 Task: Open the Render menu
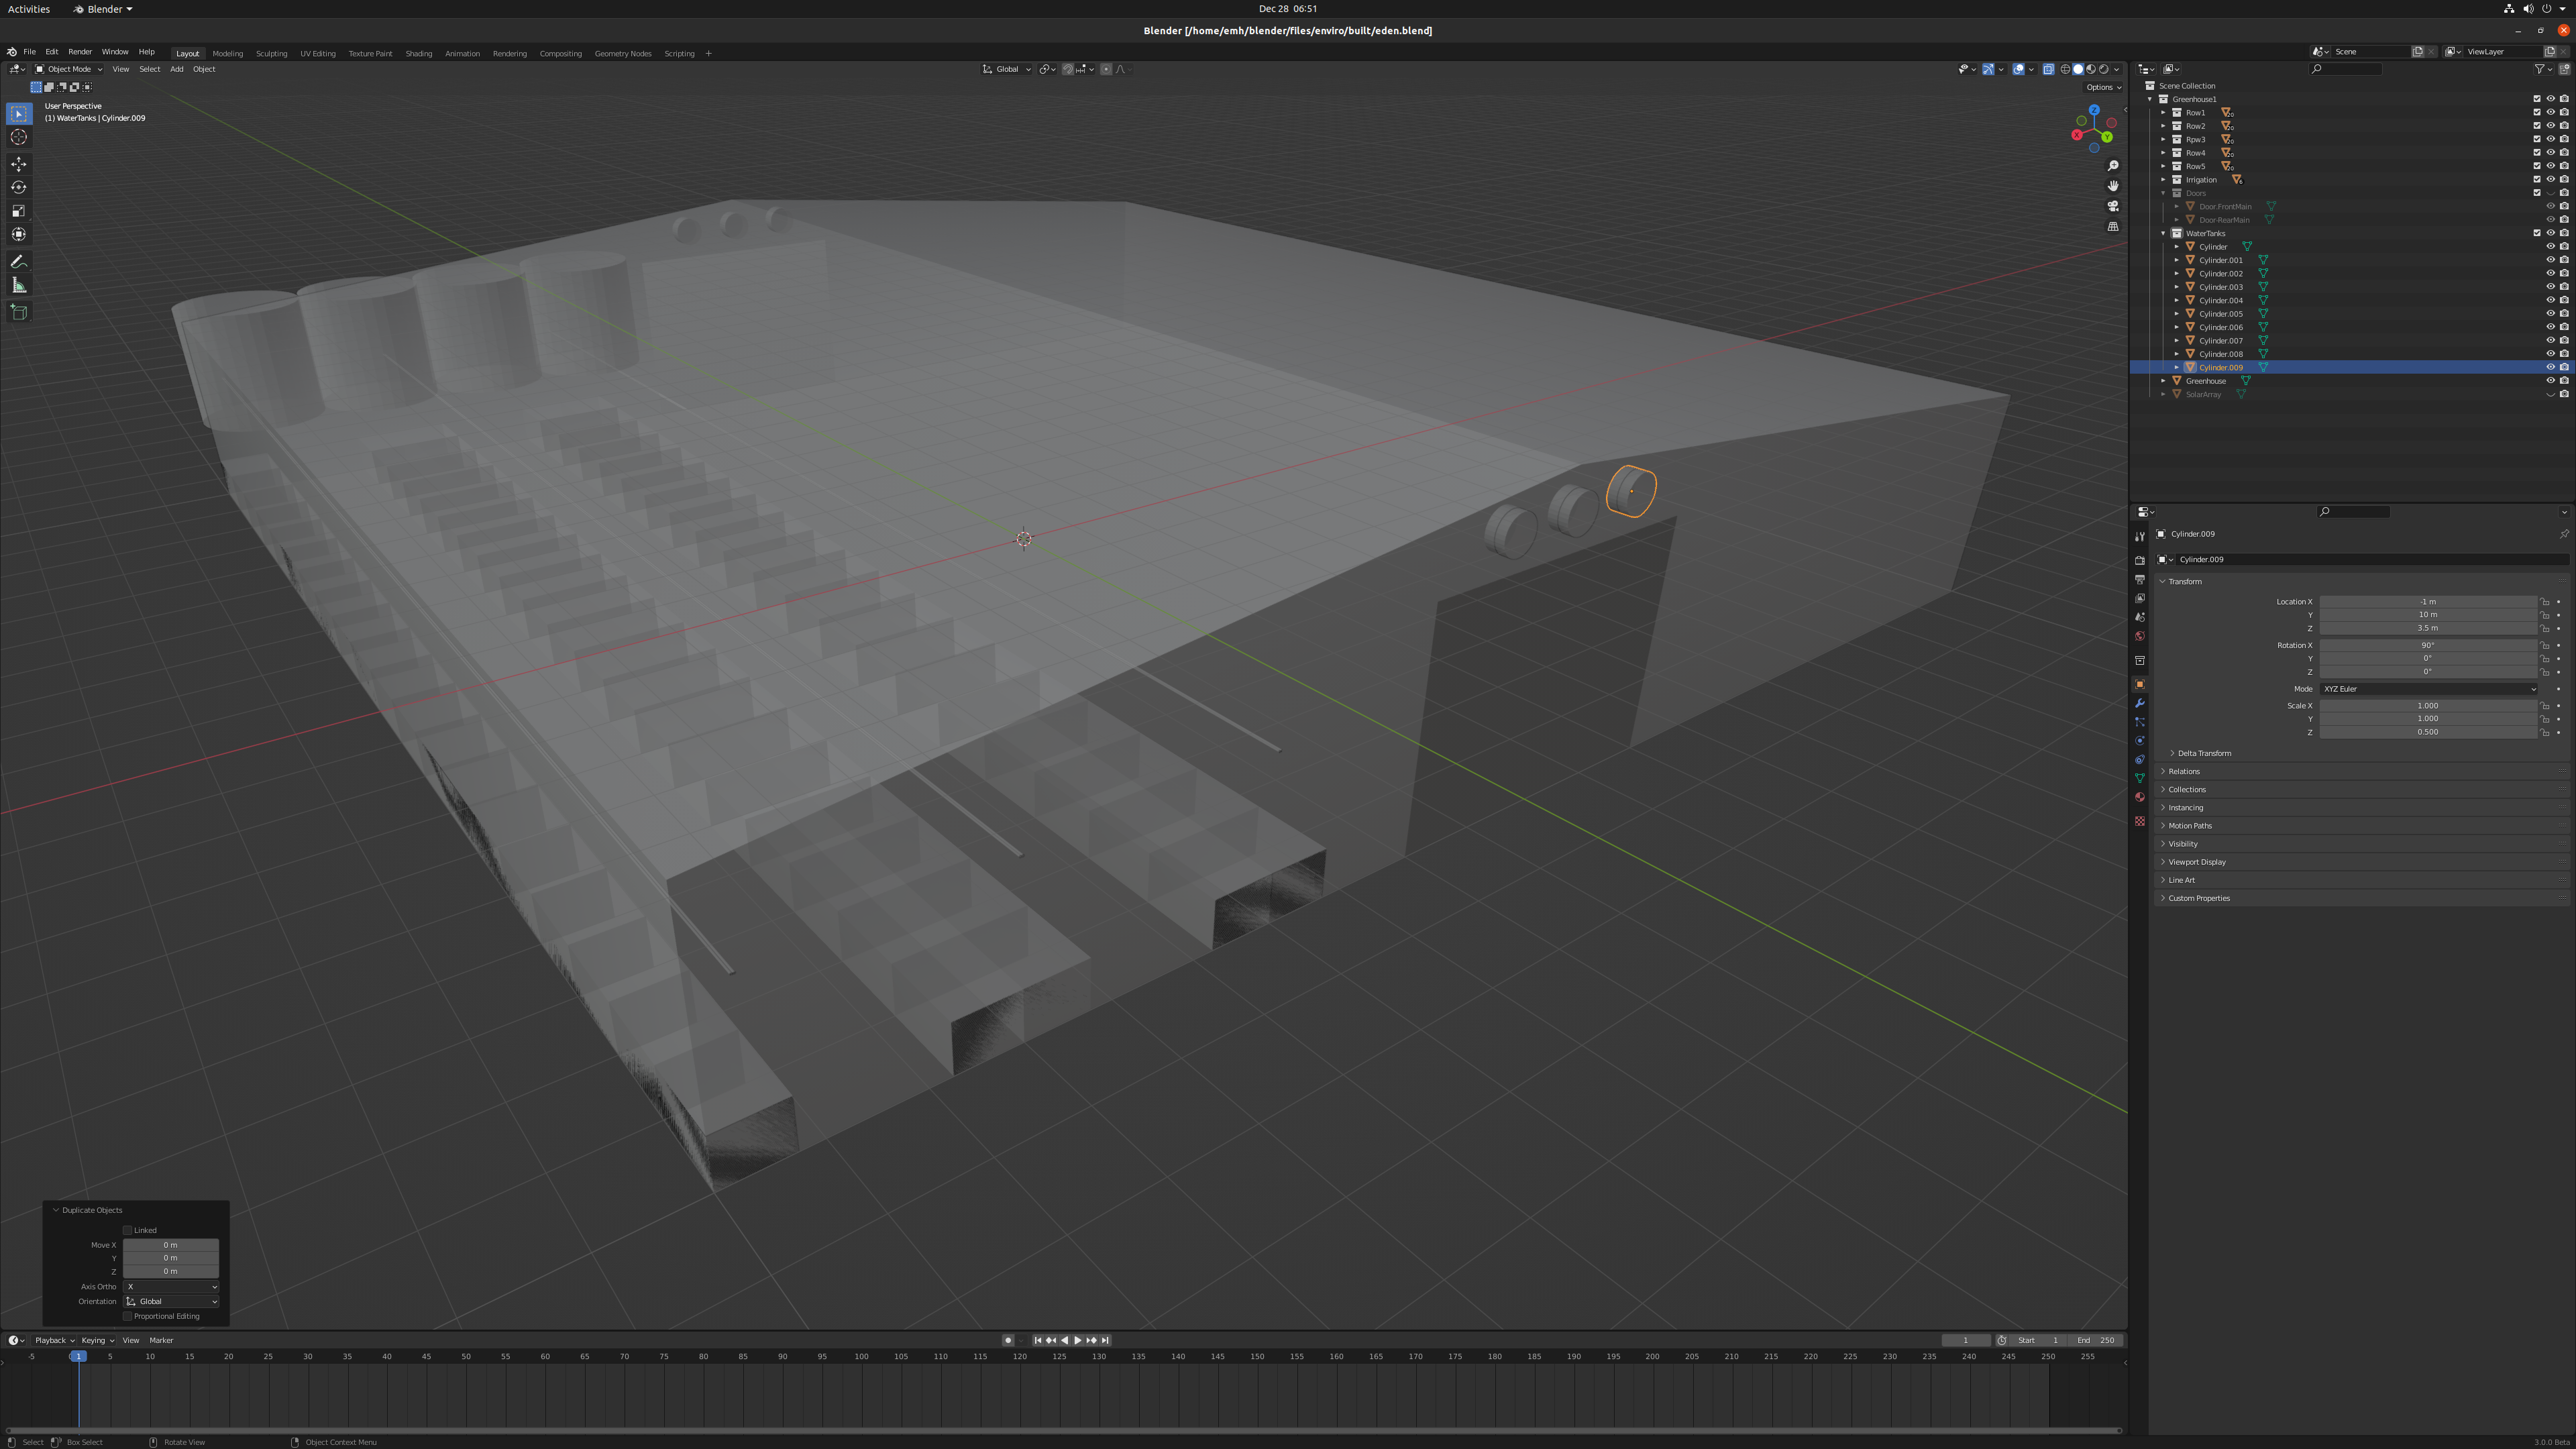click(x=80, y=52)
